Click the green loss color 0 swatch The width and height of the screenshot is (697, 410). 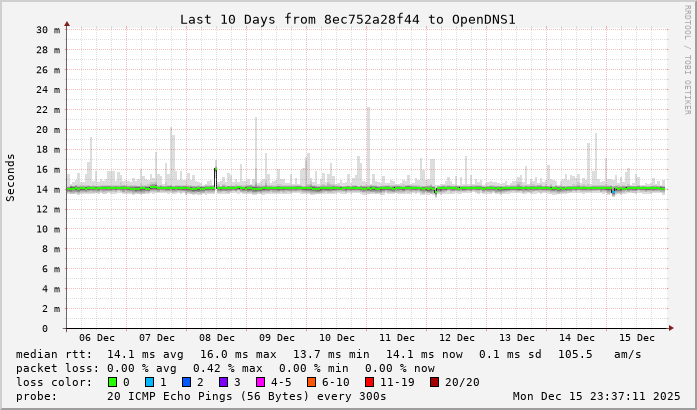click(113, 382)
